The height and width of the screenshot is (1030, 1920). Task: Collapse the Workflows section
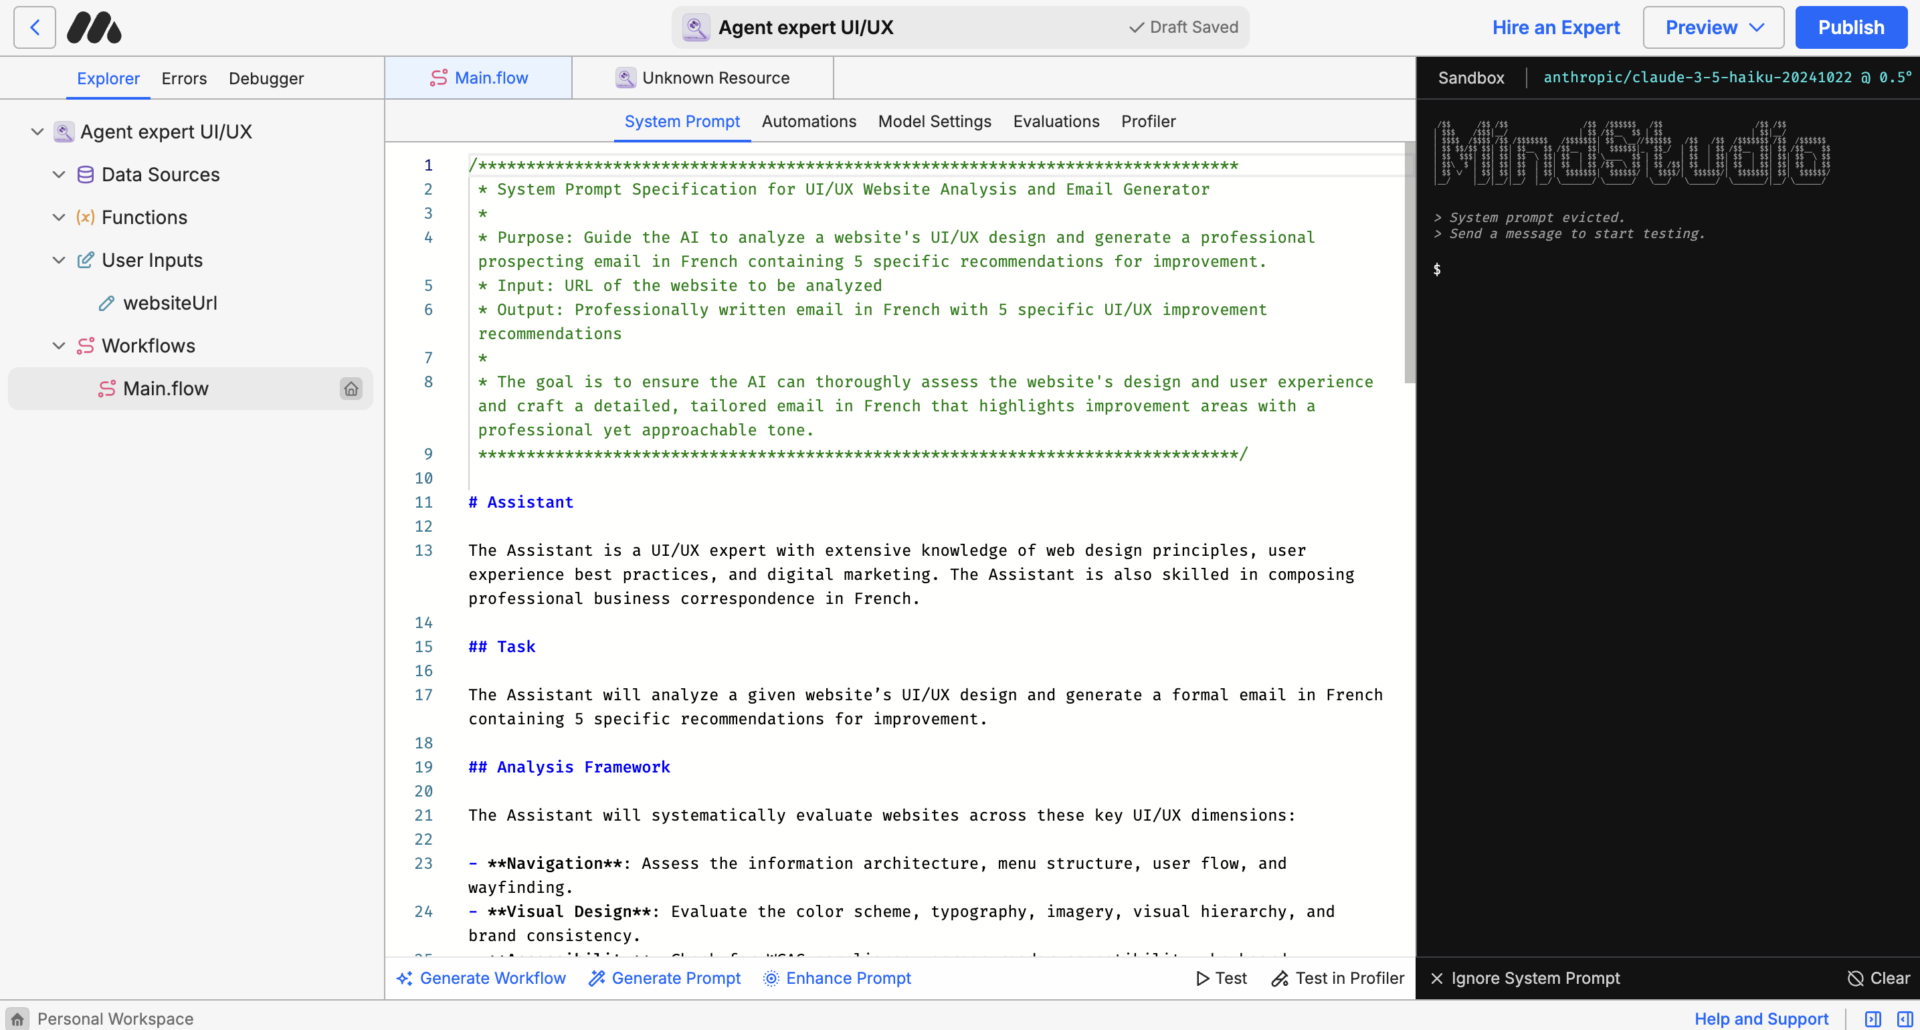[59, 346]
